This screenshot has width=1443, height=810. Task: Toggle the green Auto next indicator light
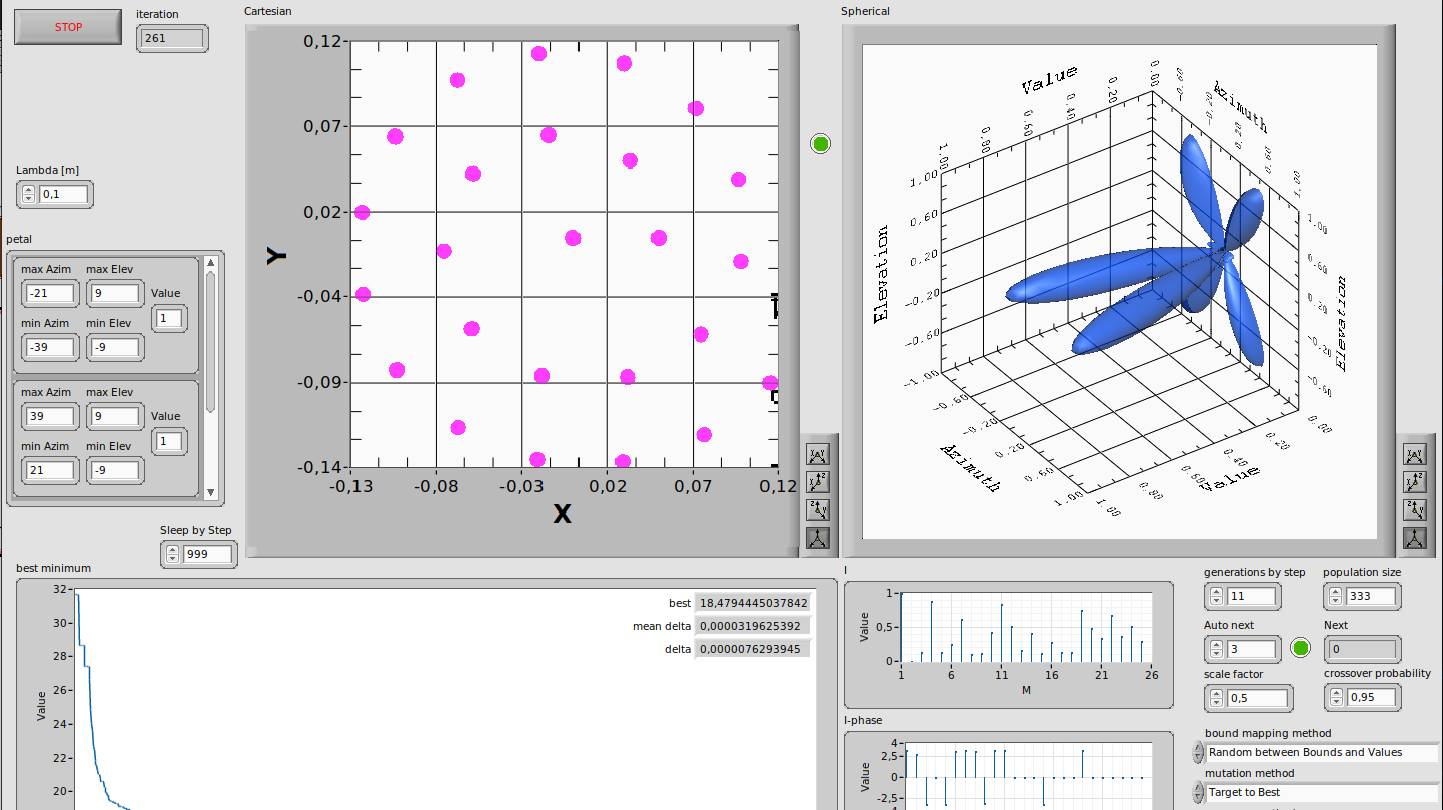click(1300, 648)
